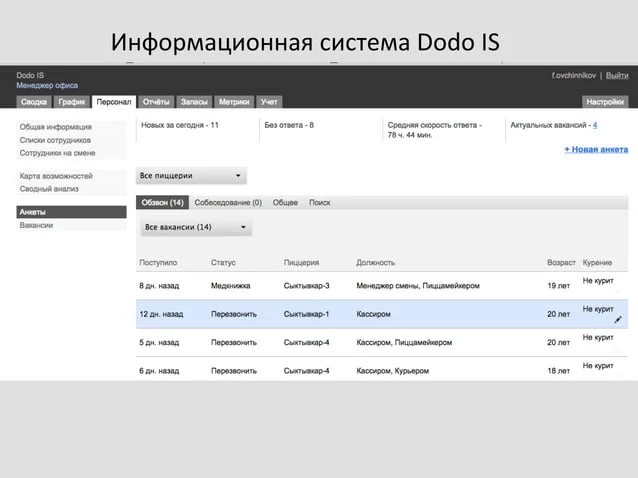
Task: Open the График tab
Action: (72, 102)
